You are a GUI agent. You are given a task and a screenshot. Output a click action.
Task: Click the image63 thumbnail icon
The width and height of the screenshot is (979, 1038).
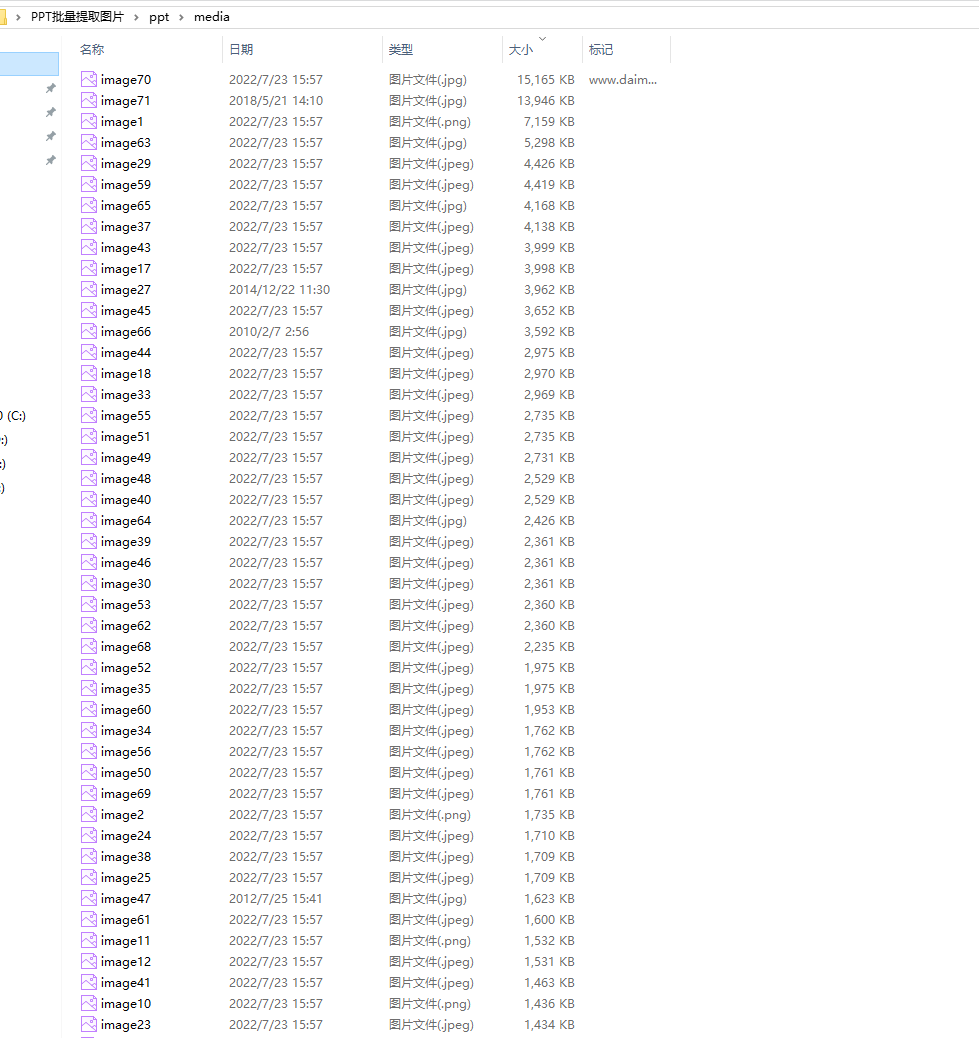point(89,142)
